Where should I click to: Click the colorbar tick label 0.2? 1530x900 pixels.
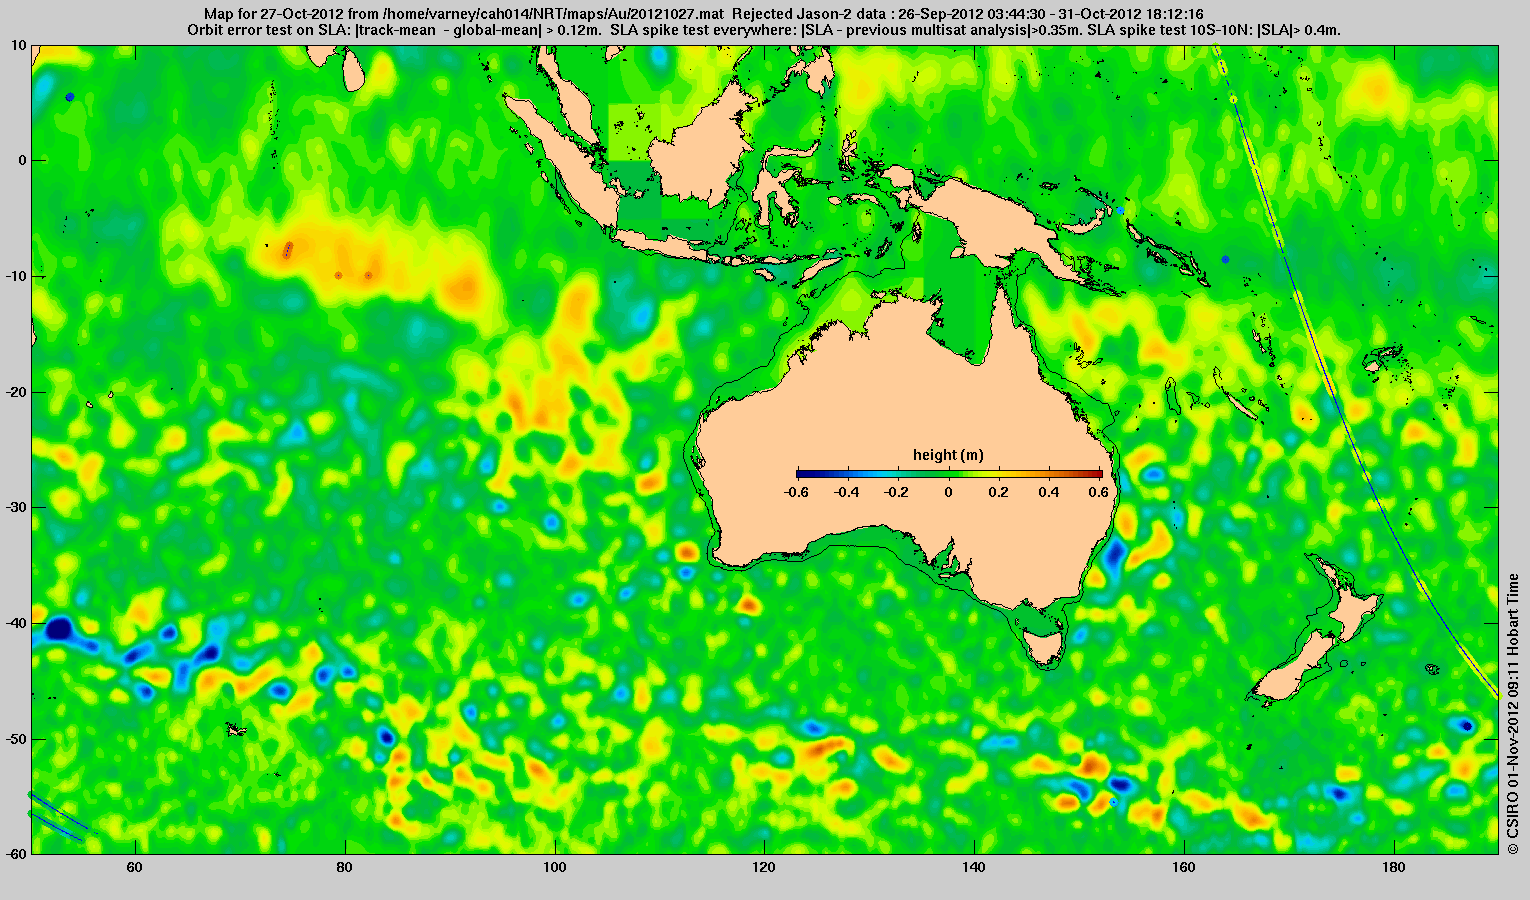999,492
